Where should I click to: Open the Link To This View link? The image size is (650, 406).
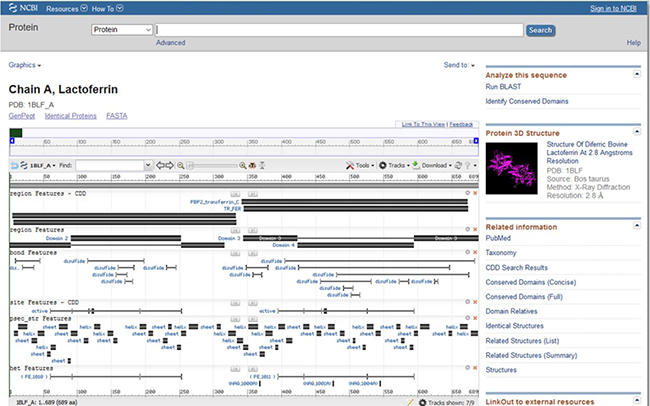coord(423,124)
